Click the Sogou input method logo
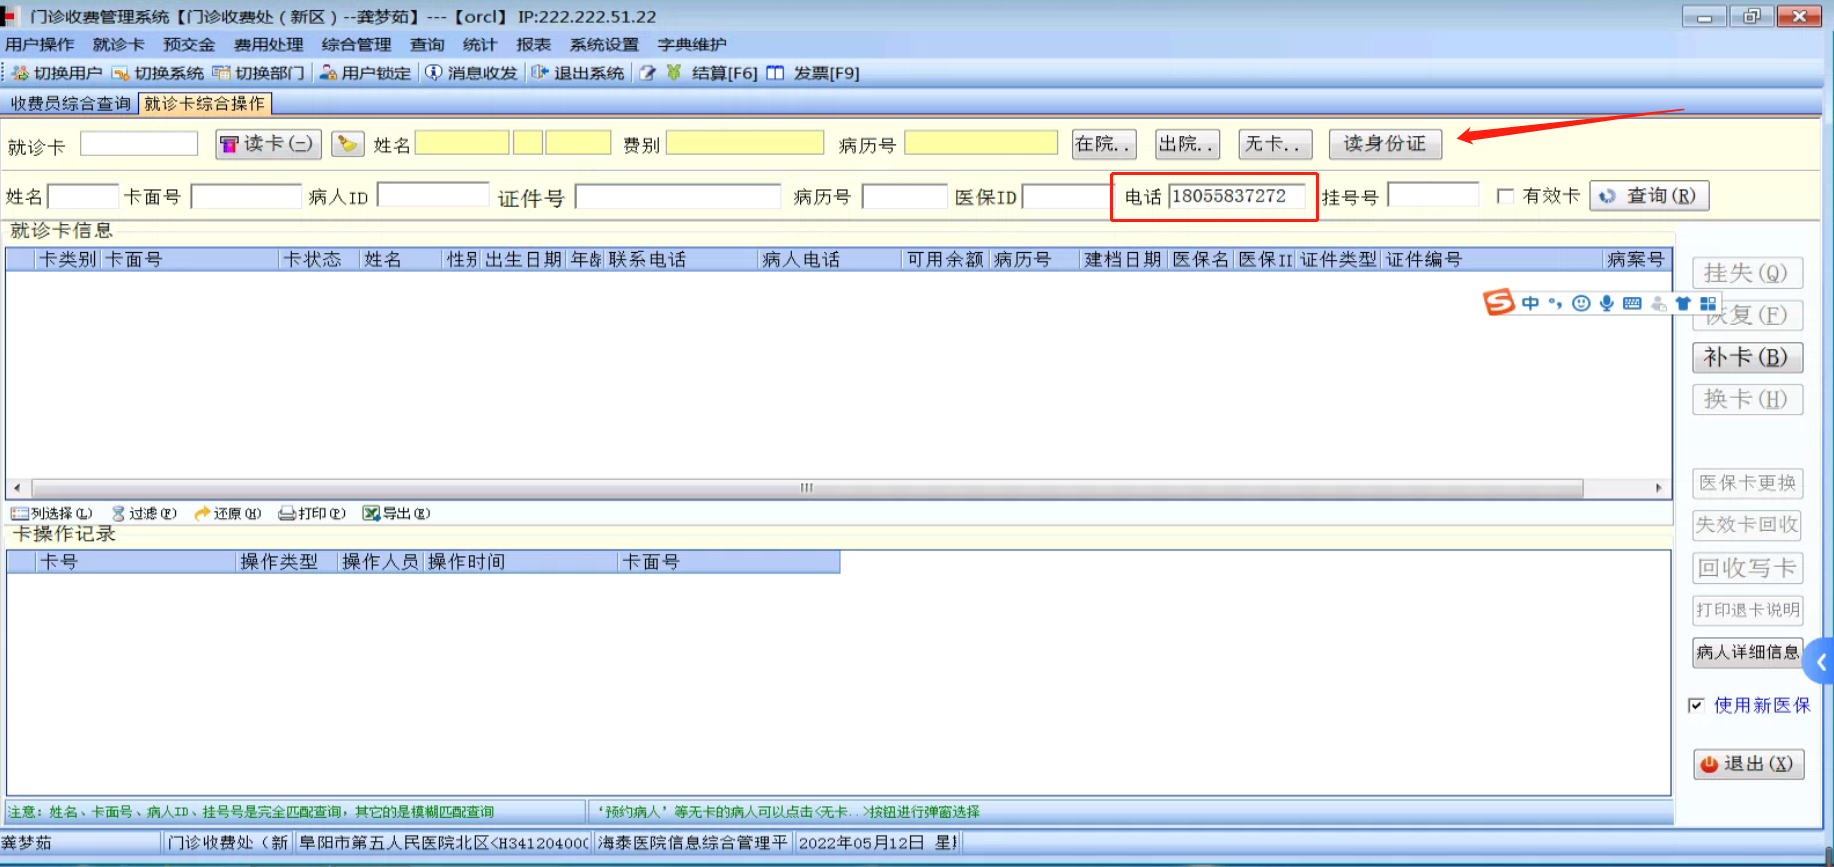The width and height of the screenshot is (1834, 867). [1498, 302]
